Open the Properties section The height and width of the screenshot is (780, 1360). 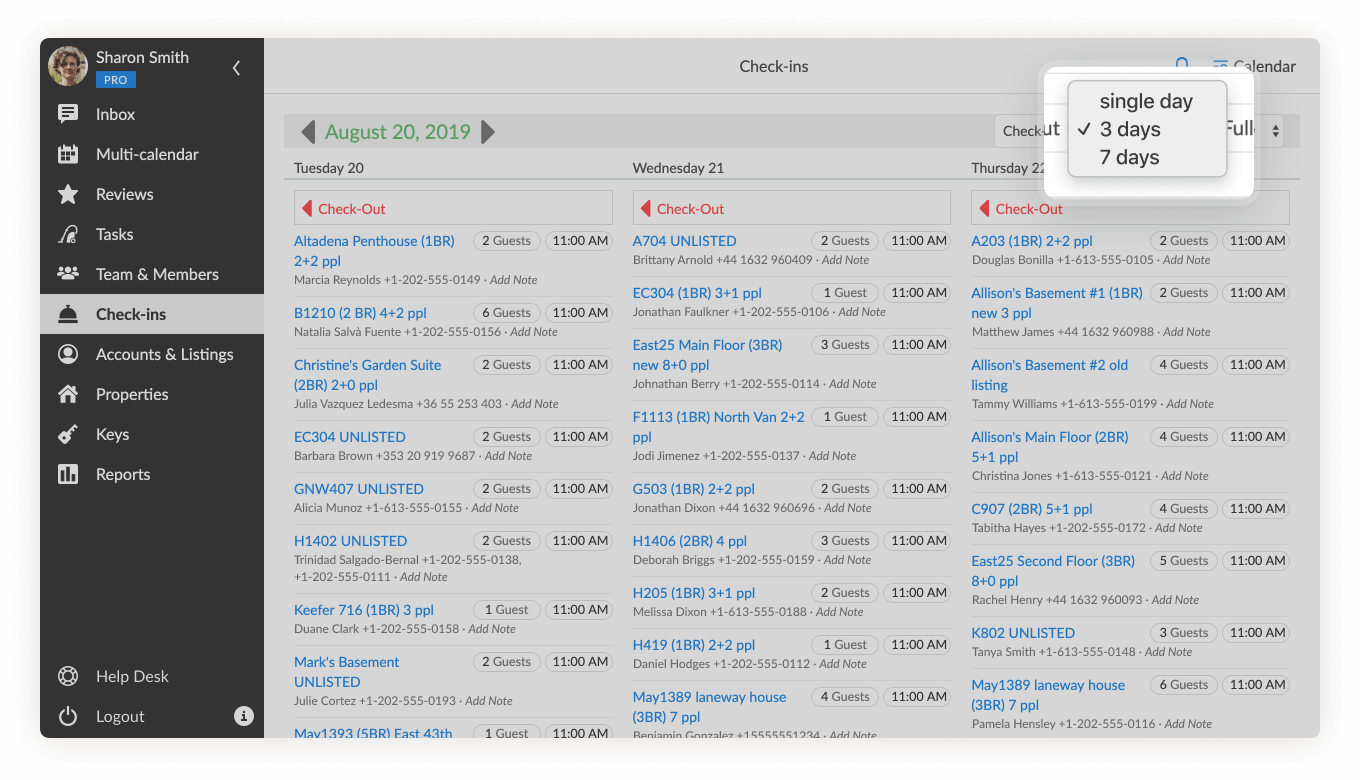point(152,394)
